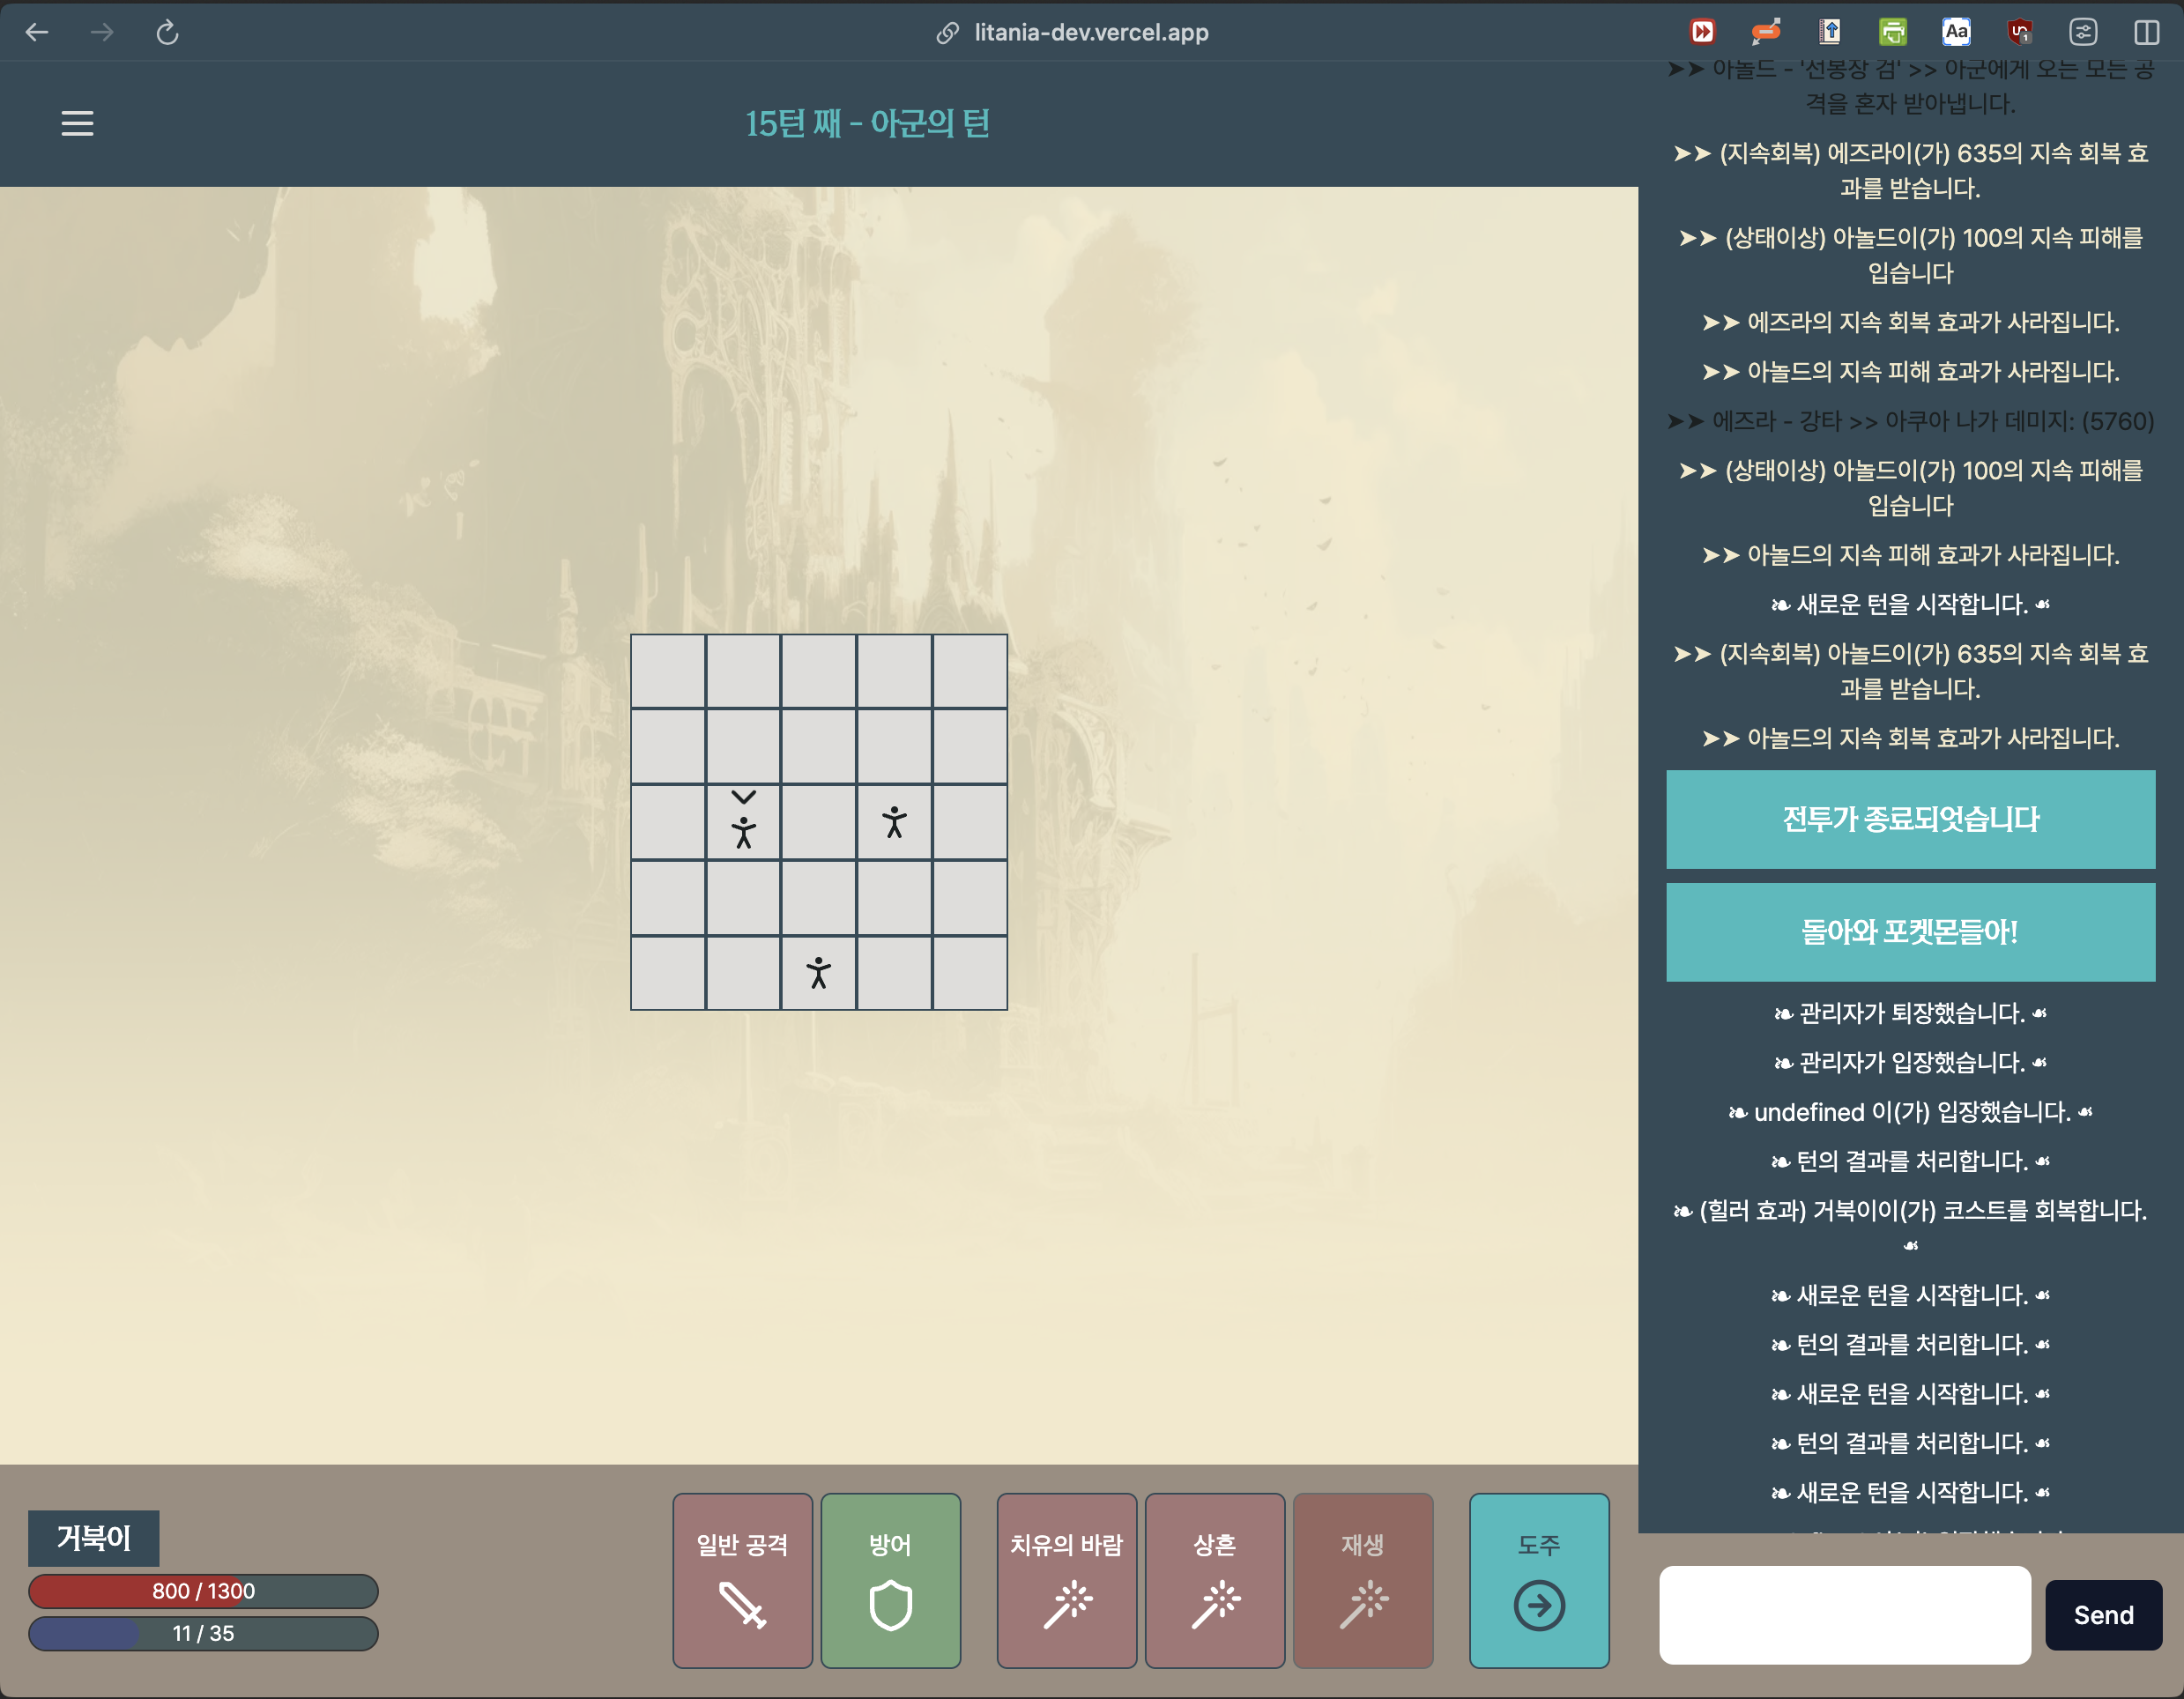Click the wand icon on 치유의 바람

(x=1067, y=1605)
